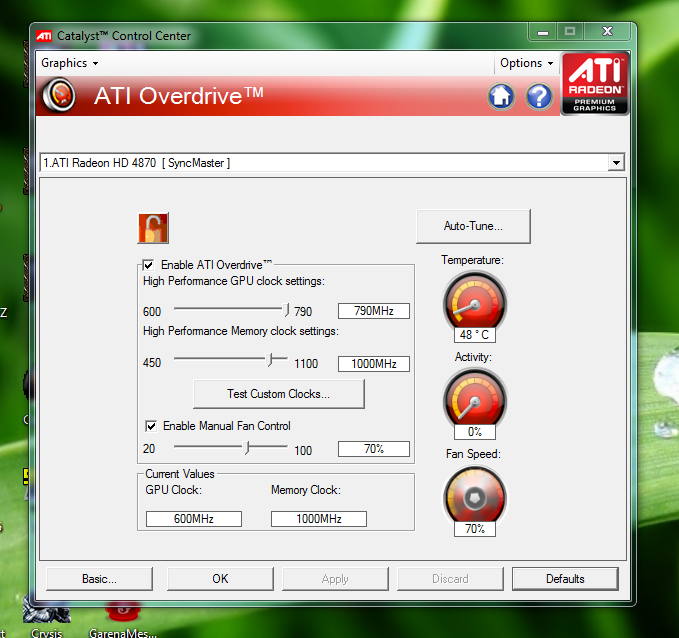Click the 1000MHz memory clock value field

tap(374, 364)
